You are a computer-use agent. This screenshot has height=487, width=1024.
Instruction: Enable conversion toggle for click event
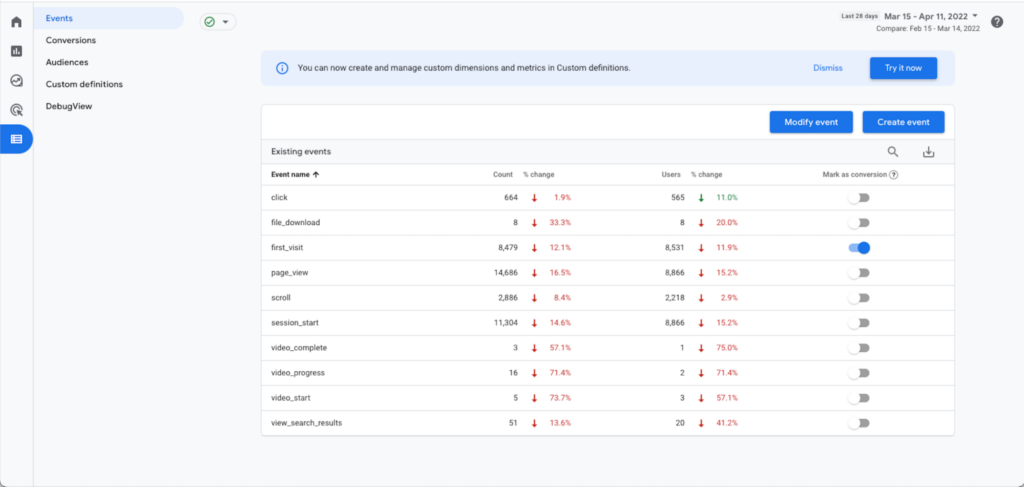click(x=859, y=198)
